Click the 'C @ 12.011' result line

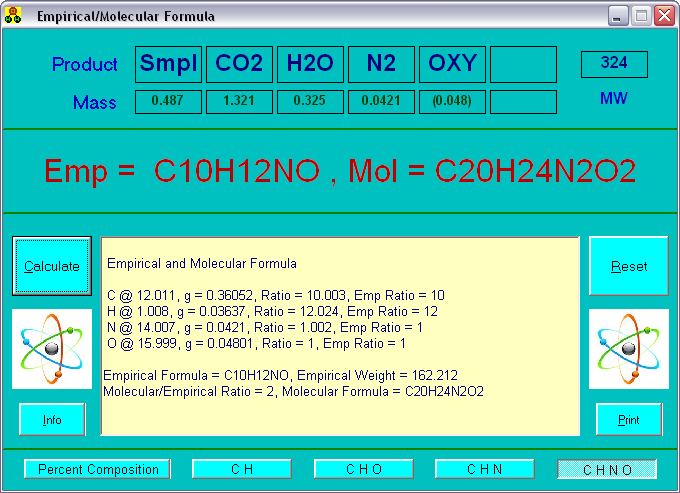276,295
